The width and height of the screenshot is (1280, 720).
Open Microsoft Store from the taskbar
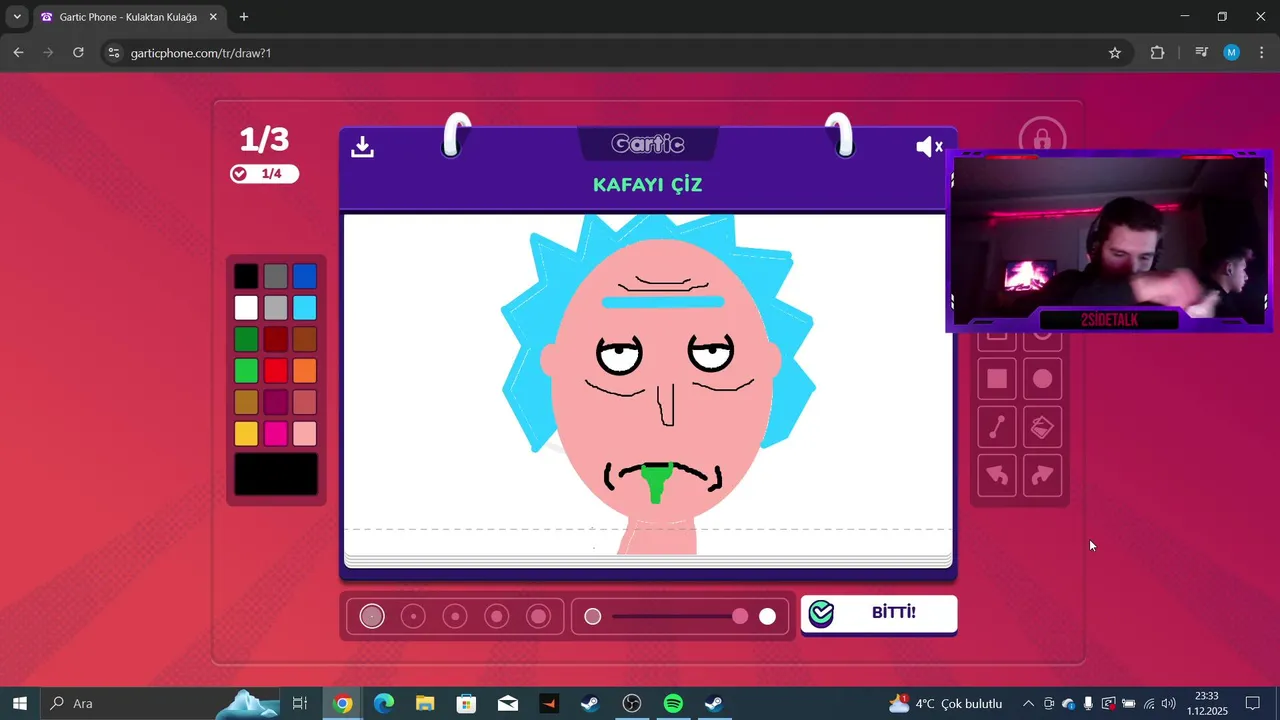466,704
